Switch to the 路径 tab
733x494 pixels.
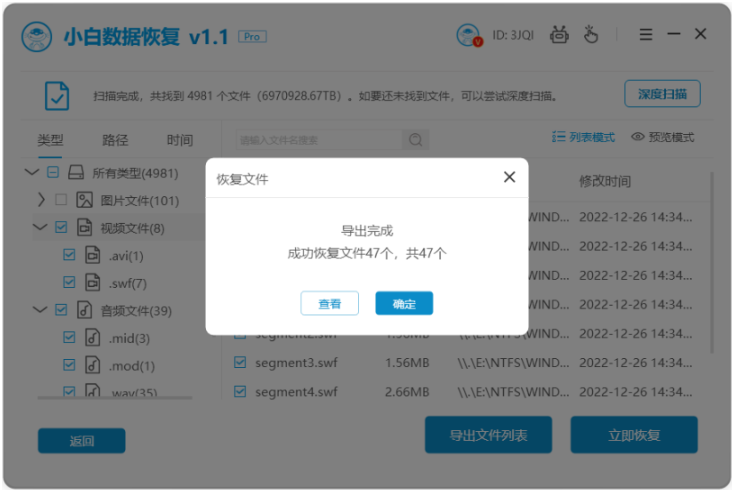click(x=115, y=140)
